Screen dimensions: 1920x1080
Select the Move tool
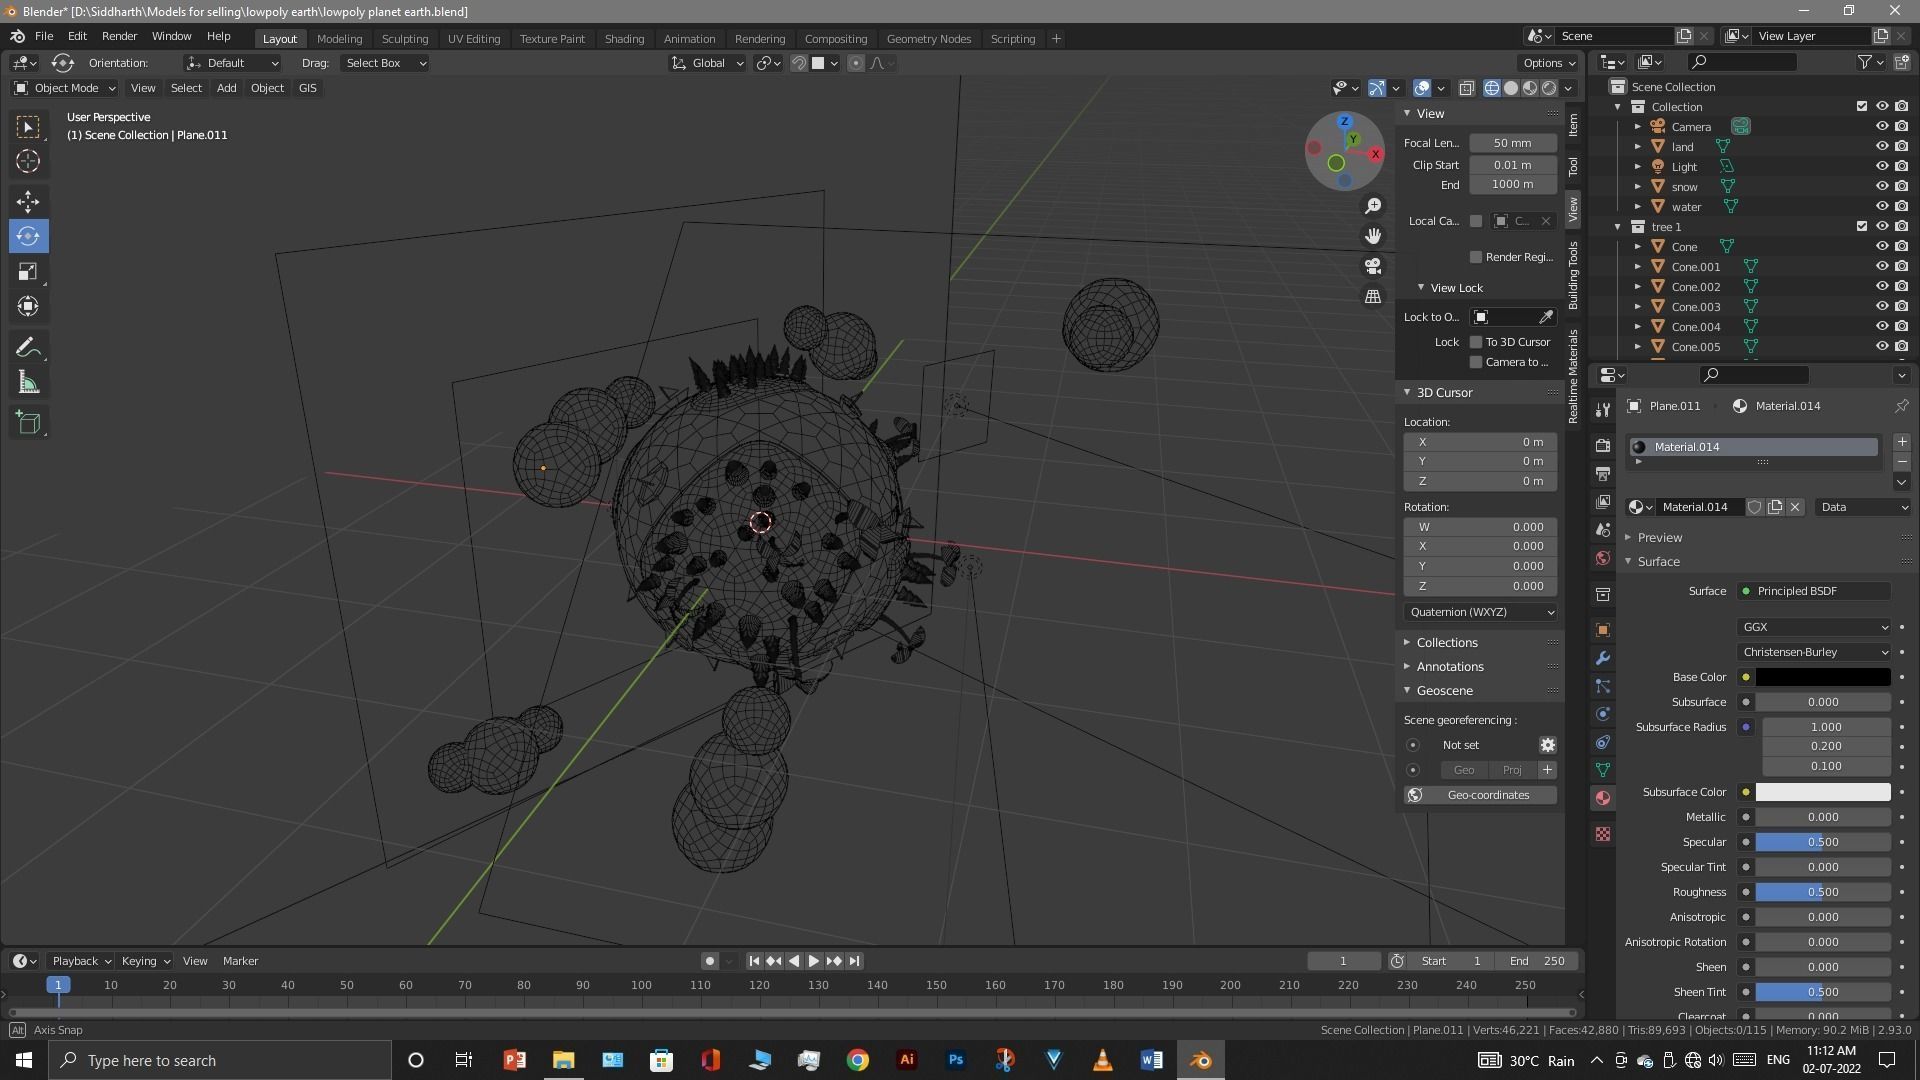click(28, 201)
